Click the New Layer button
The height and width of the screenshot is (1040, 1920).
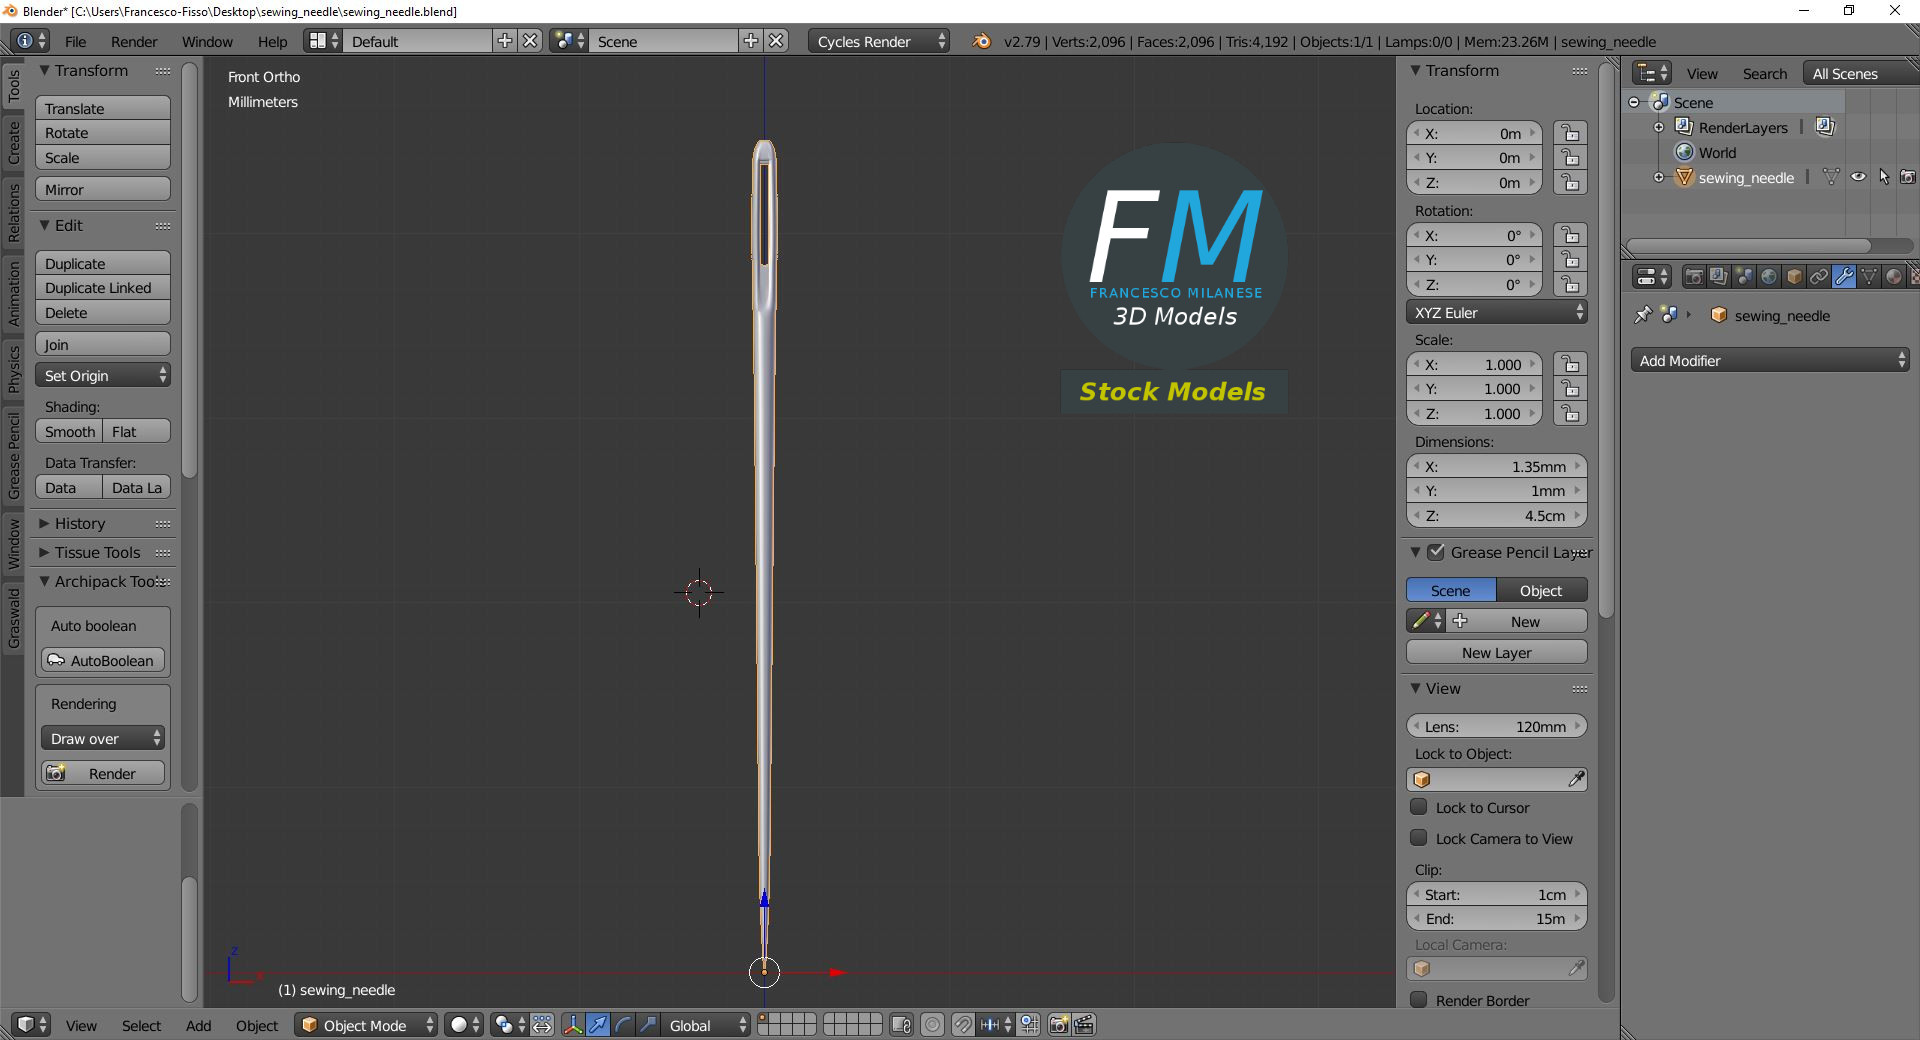[x=1496, y=652]
